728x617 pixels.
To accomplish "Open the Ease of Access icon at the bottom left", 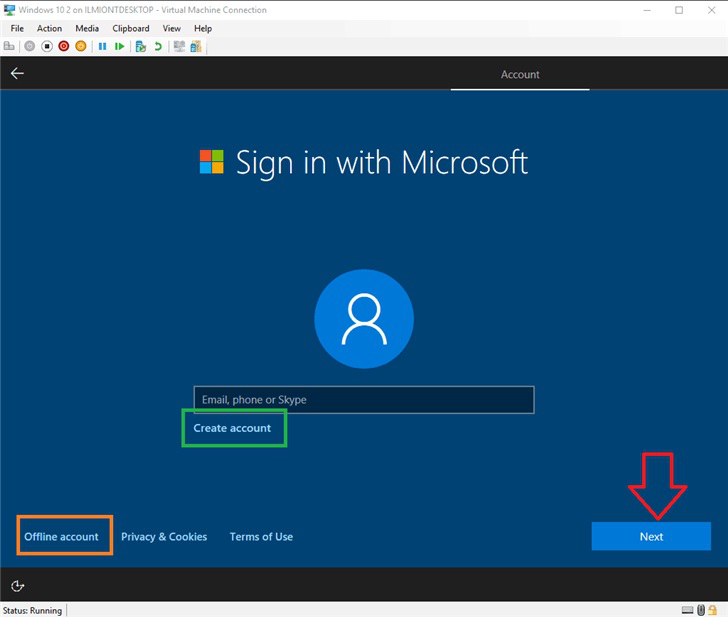I will tap(17, 585).
